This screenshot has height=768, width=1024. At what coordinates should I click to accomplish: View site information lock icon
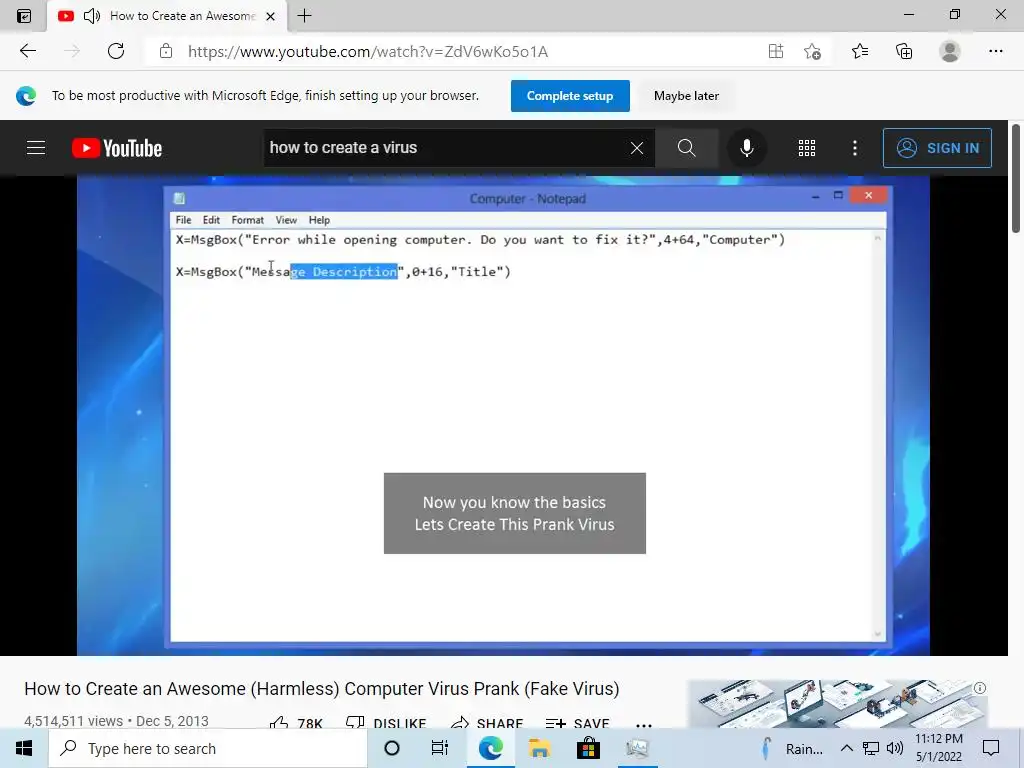point(166,51)
